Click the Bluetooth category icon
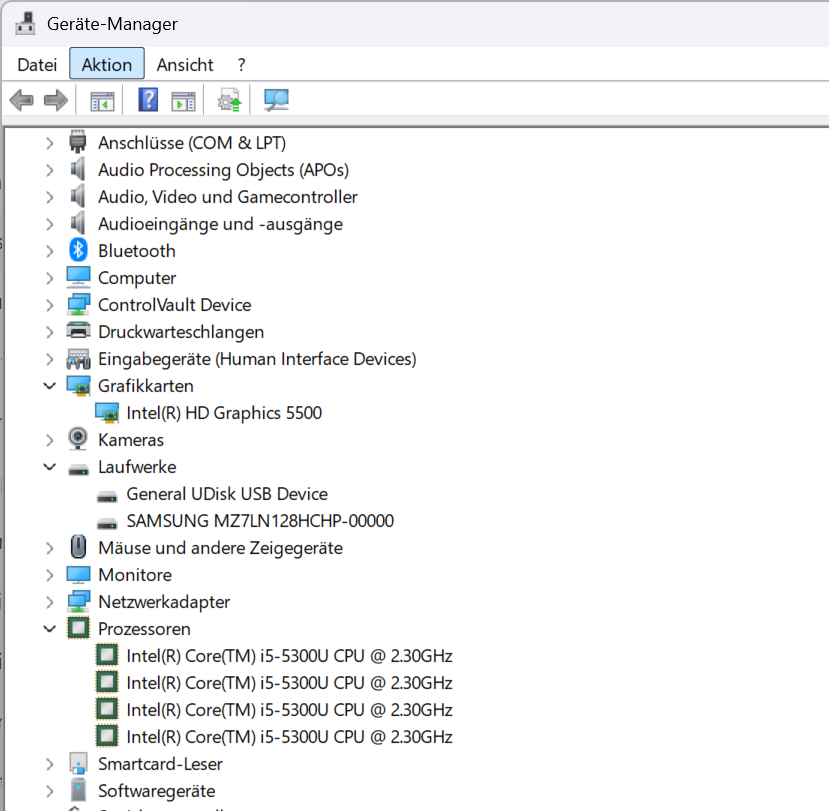This screenshot has height=811, width=829. 78,250
